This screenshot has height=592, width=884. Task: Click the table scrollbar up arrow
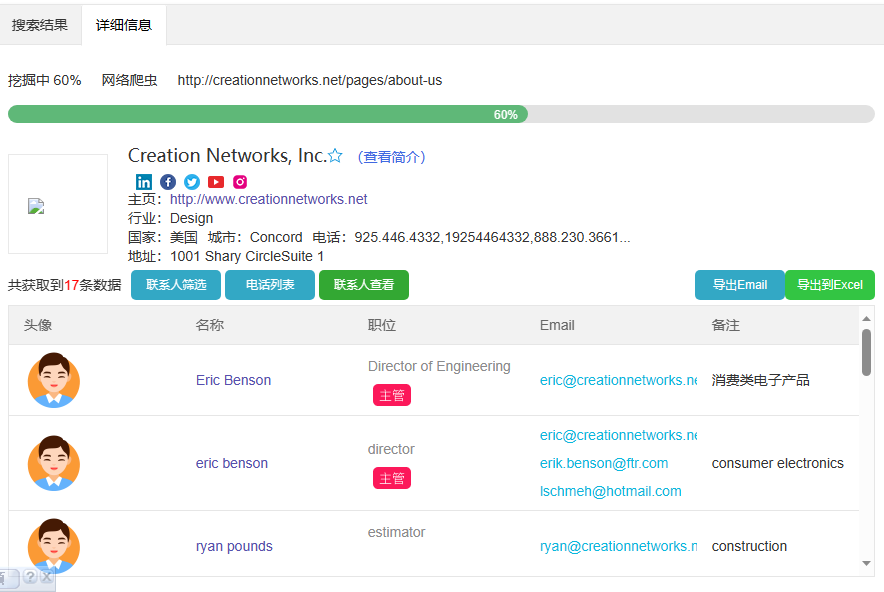pyautogui.click(x=867, y=319)
